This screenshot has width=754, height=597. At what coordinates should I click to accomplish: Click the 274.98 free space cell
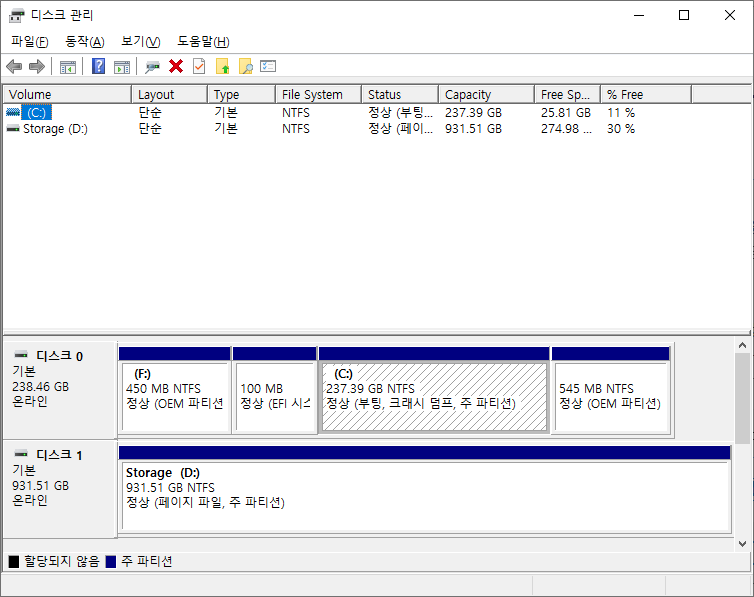(566, 129)
